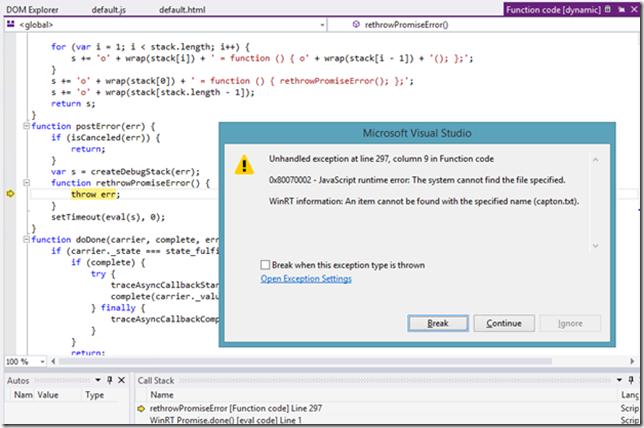Collapse the function rethrowPromiseError outline block
The height and width of the screenshot is (428, 644).
tap(26, 183)
